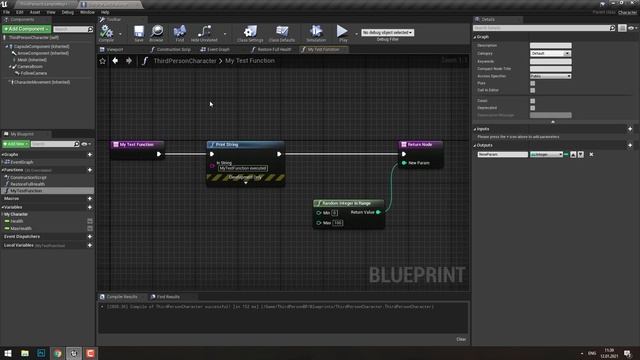This screenshot has width=640, height=360.
Task: Open the File menu
Action: point(7,12)
